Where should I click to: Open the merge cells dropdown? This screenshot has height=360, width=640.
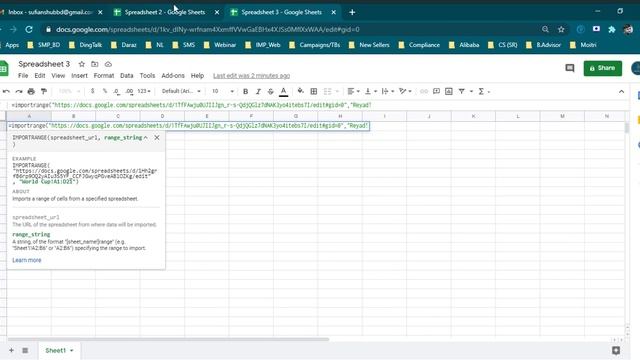(x=337, y=91)
